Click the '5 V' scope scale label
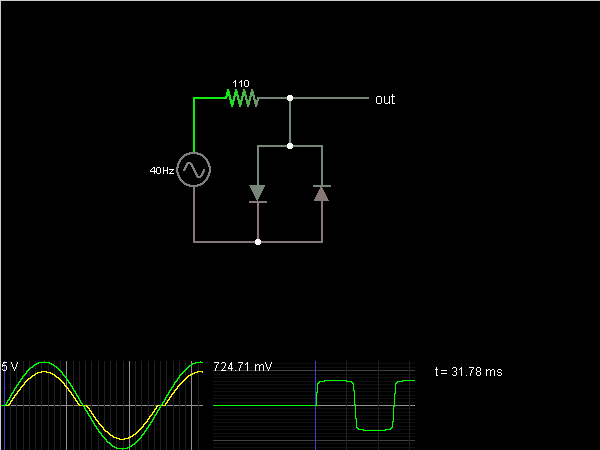 click(10, 367)
